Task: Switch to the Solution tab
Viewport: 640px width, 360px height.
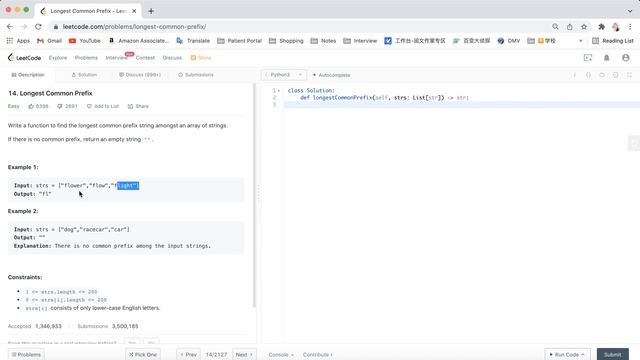Action: point(84,75)
